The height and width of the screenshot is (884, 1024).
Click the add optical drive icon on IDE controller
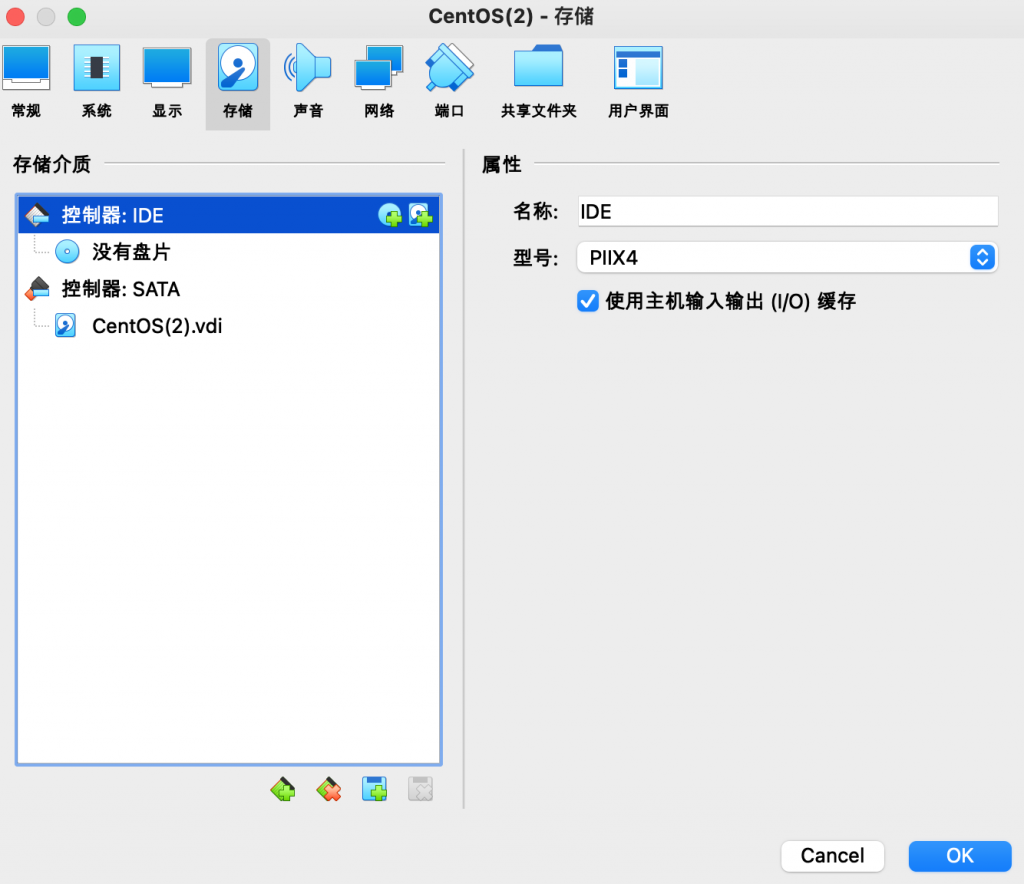[390, 215]
